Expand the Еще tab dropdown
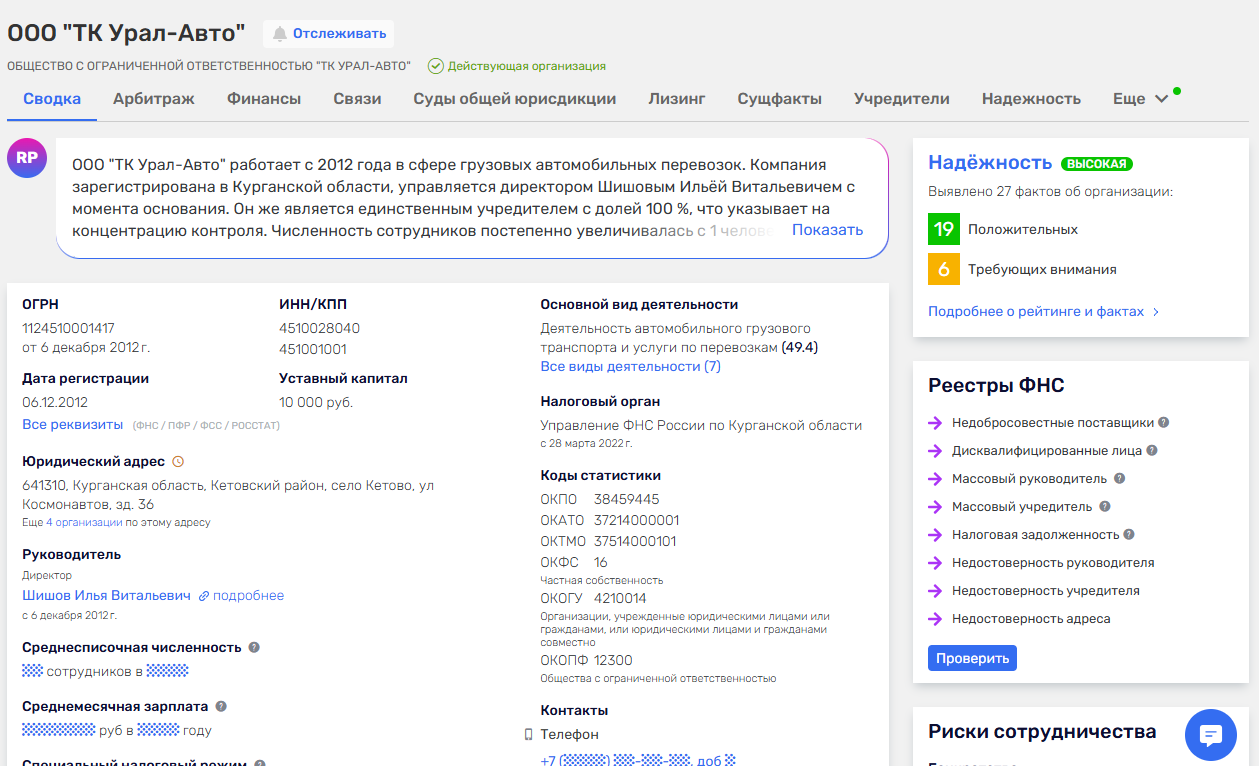Image resolution: width=1259 pixels, height=766 pixels. (1141, 99)
